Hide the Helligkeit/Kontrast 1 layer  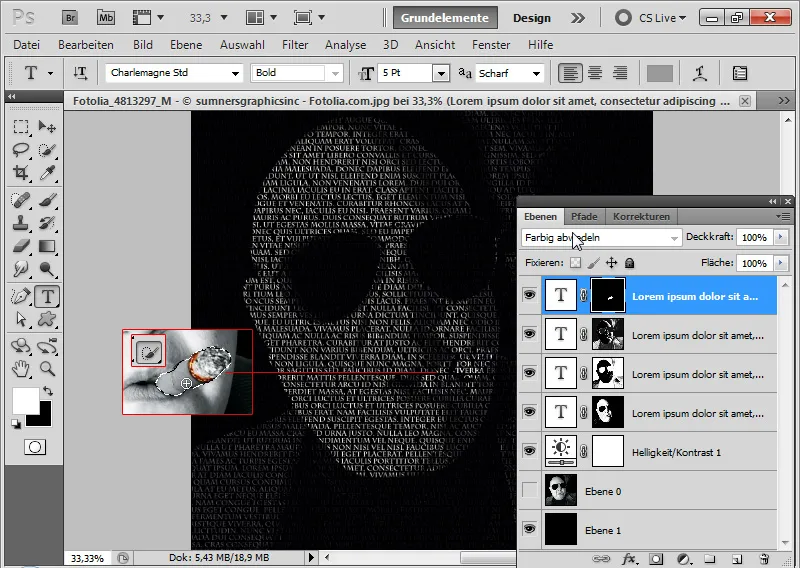[x=530, y=451]
